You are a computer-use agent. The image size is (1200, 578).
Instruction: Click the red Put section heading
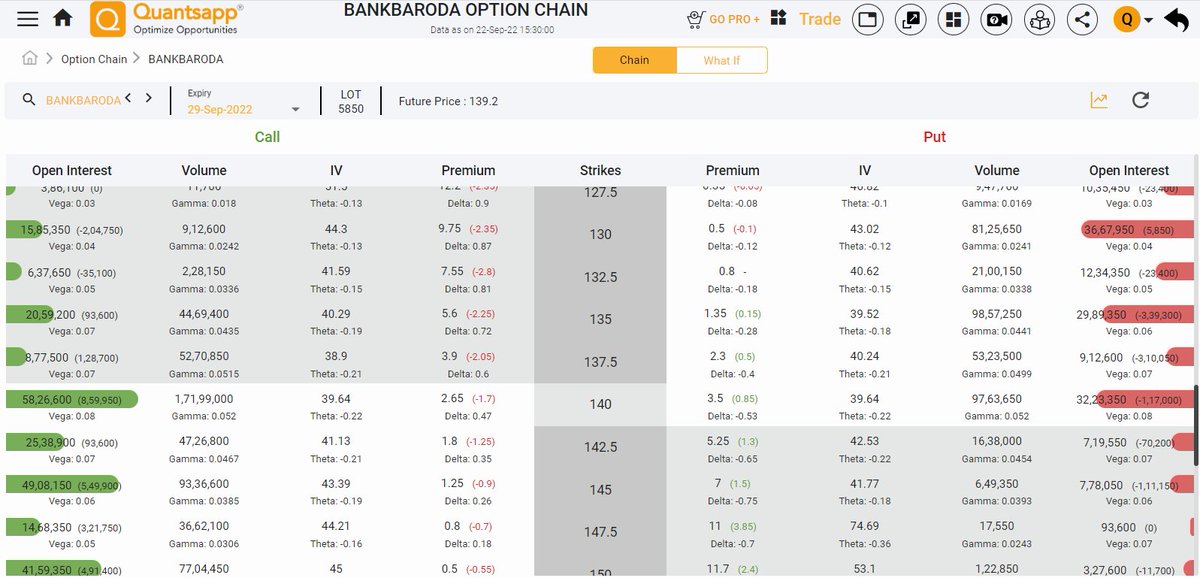934,137
